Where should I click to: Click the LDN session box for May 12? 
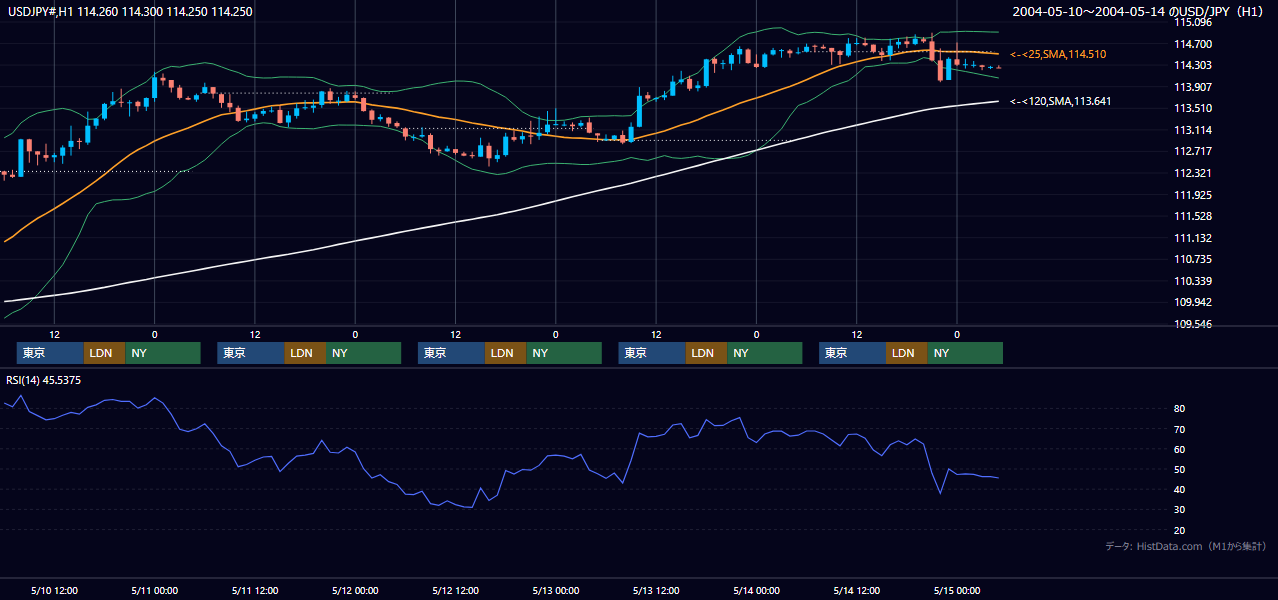505,353
